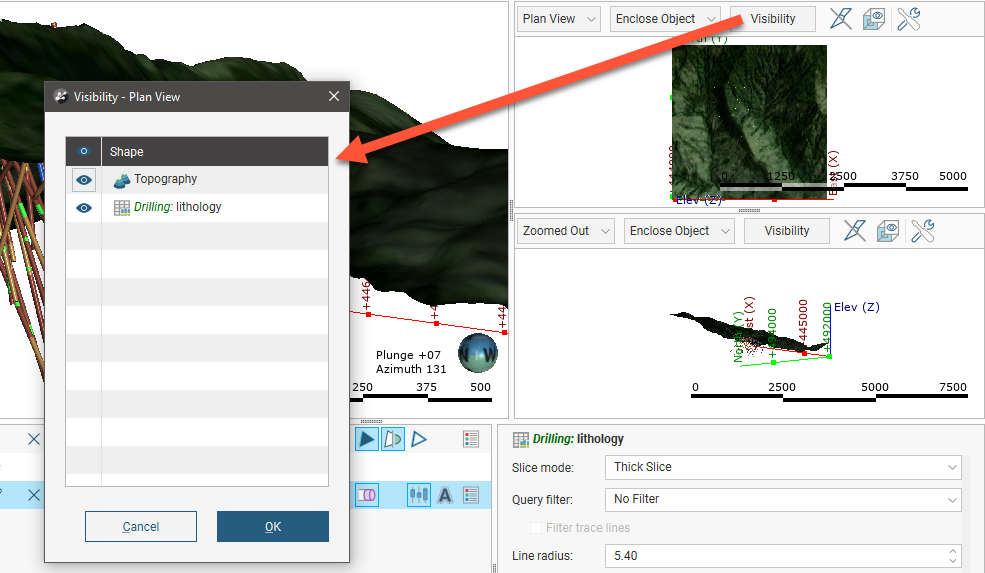Image resolution: width=985 pixels, height=573 pixels.
Task: Hide Topography using its eye toggle
Action: pyautogui.click(x=84, y=180)
